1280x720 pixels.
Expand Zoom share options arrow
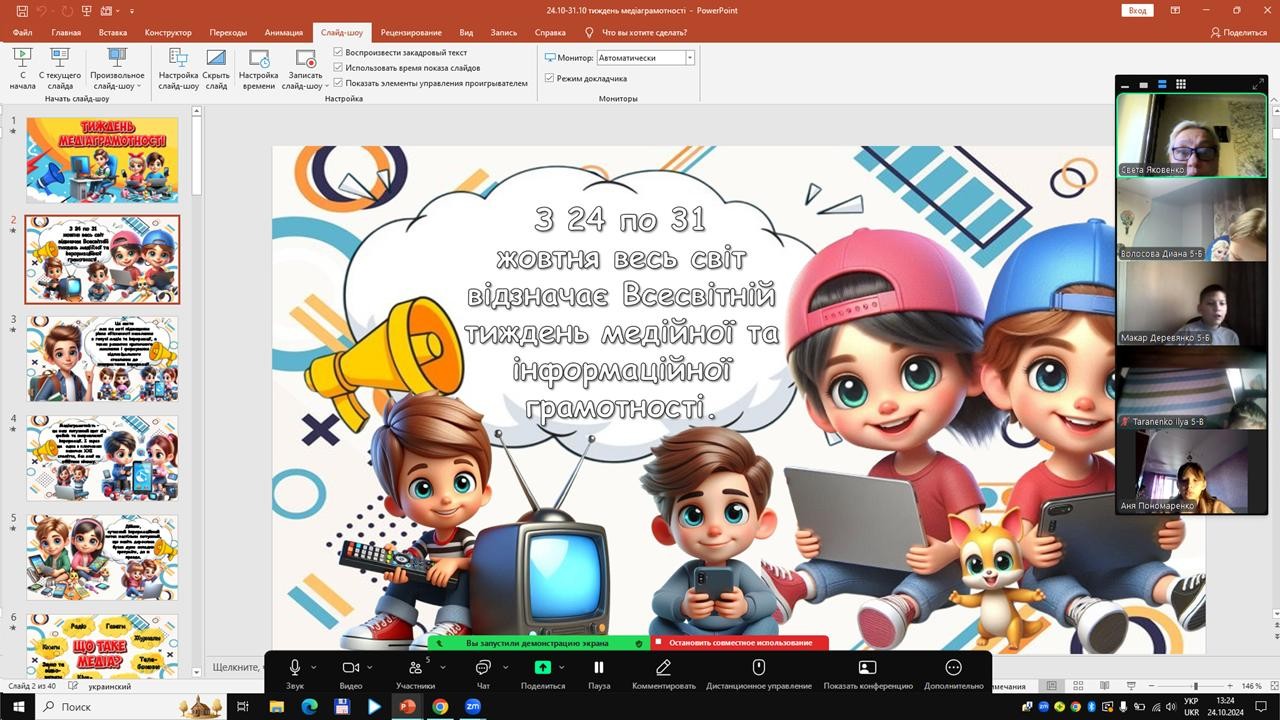pos(562,667)
